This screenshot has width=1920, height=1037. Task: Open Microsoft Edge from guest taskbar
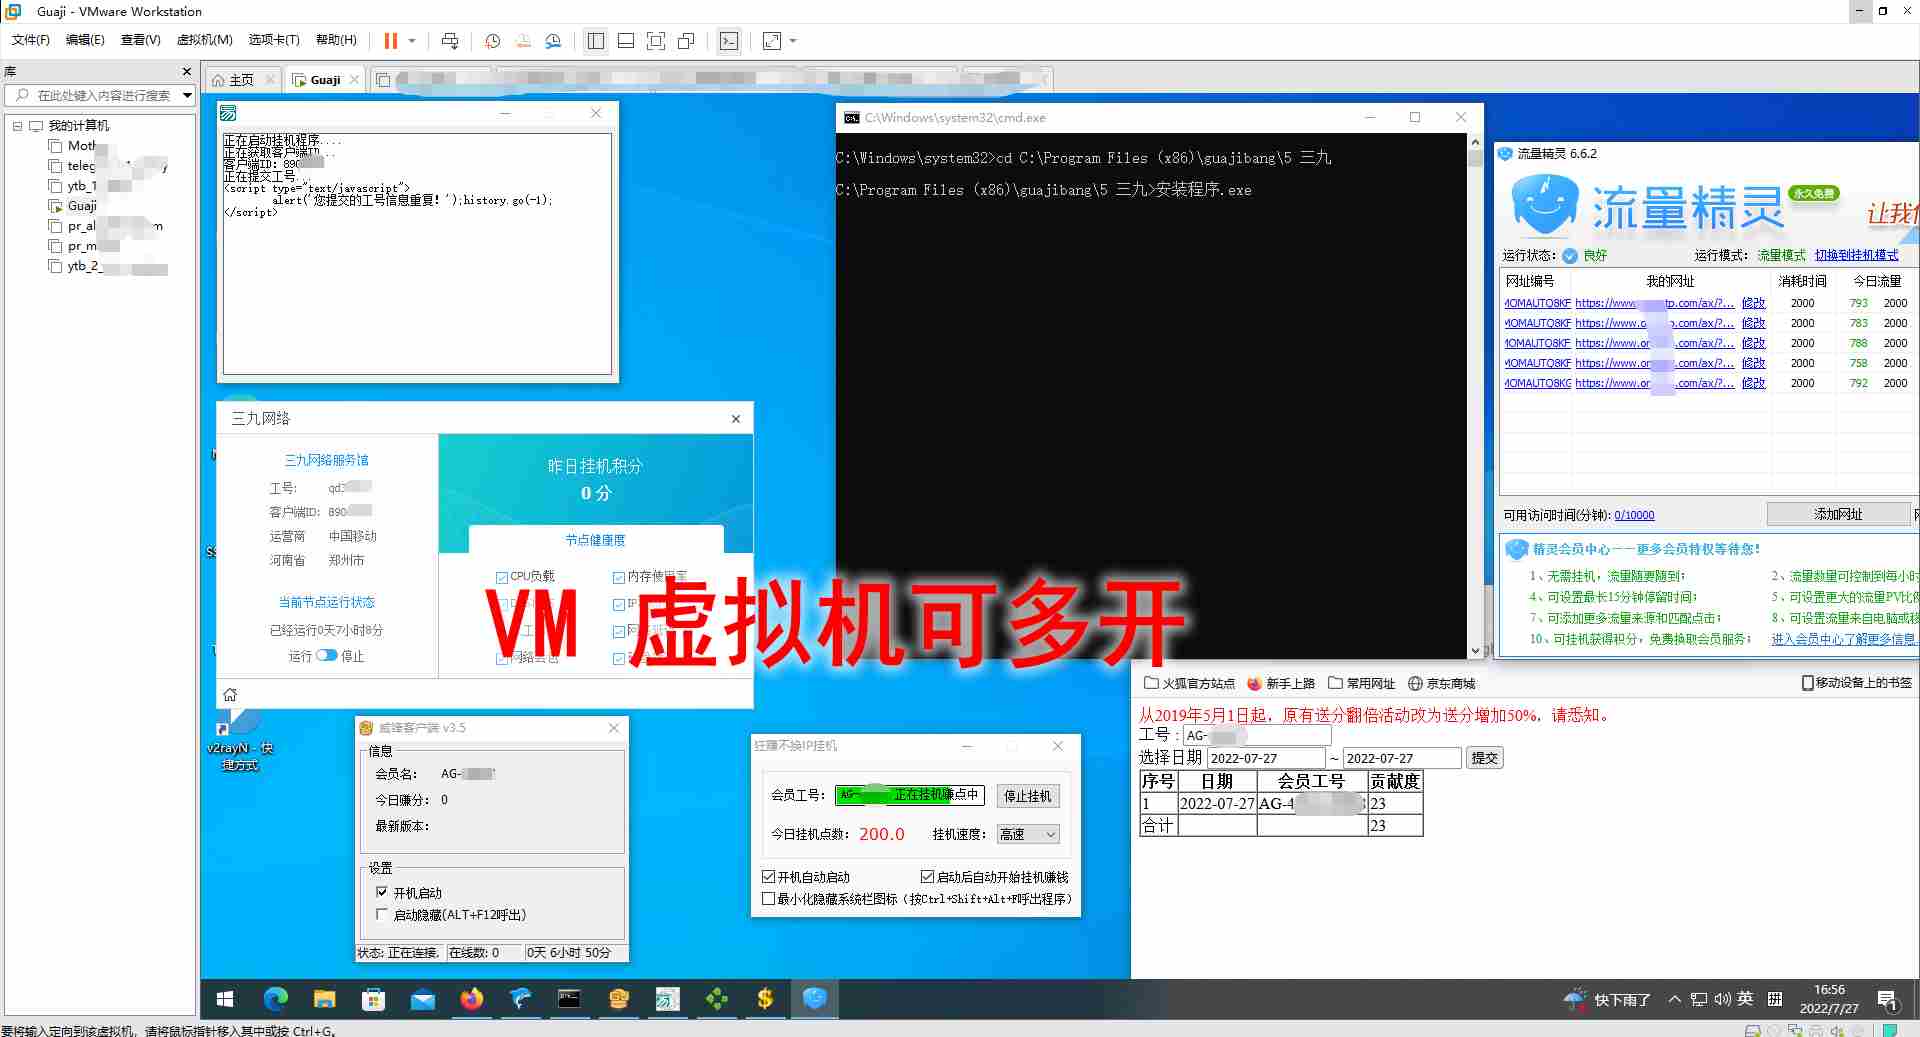[x=275, y=999]
